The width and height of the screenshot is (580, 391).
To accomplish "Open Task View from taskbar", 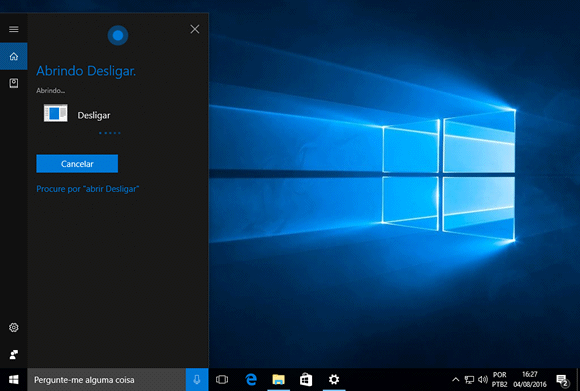I will click(x=222, y=380).
